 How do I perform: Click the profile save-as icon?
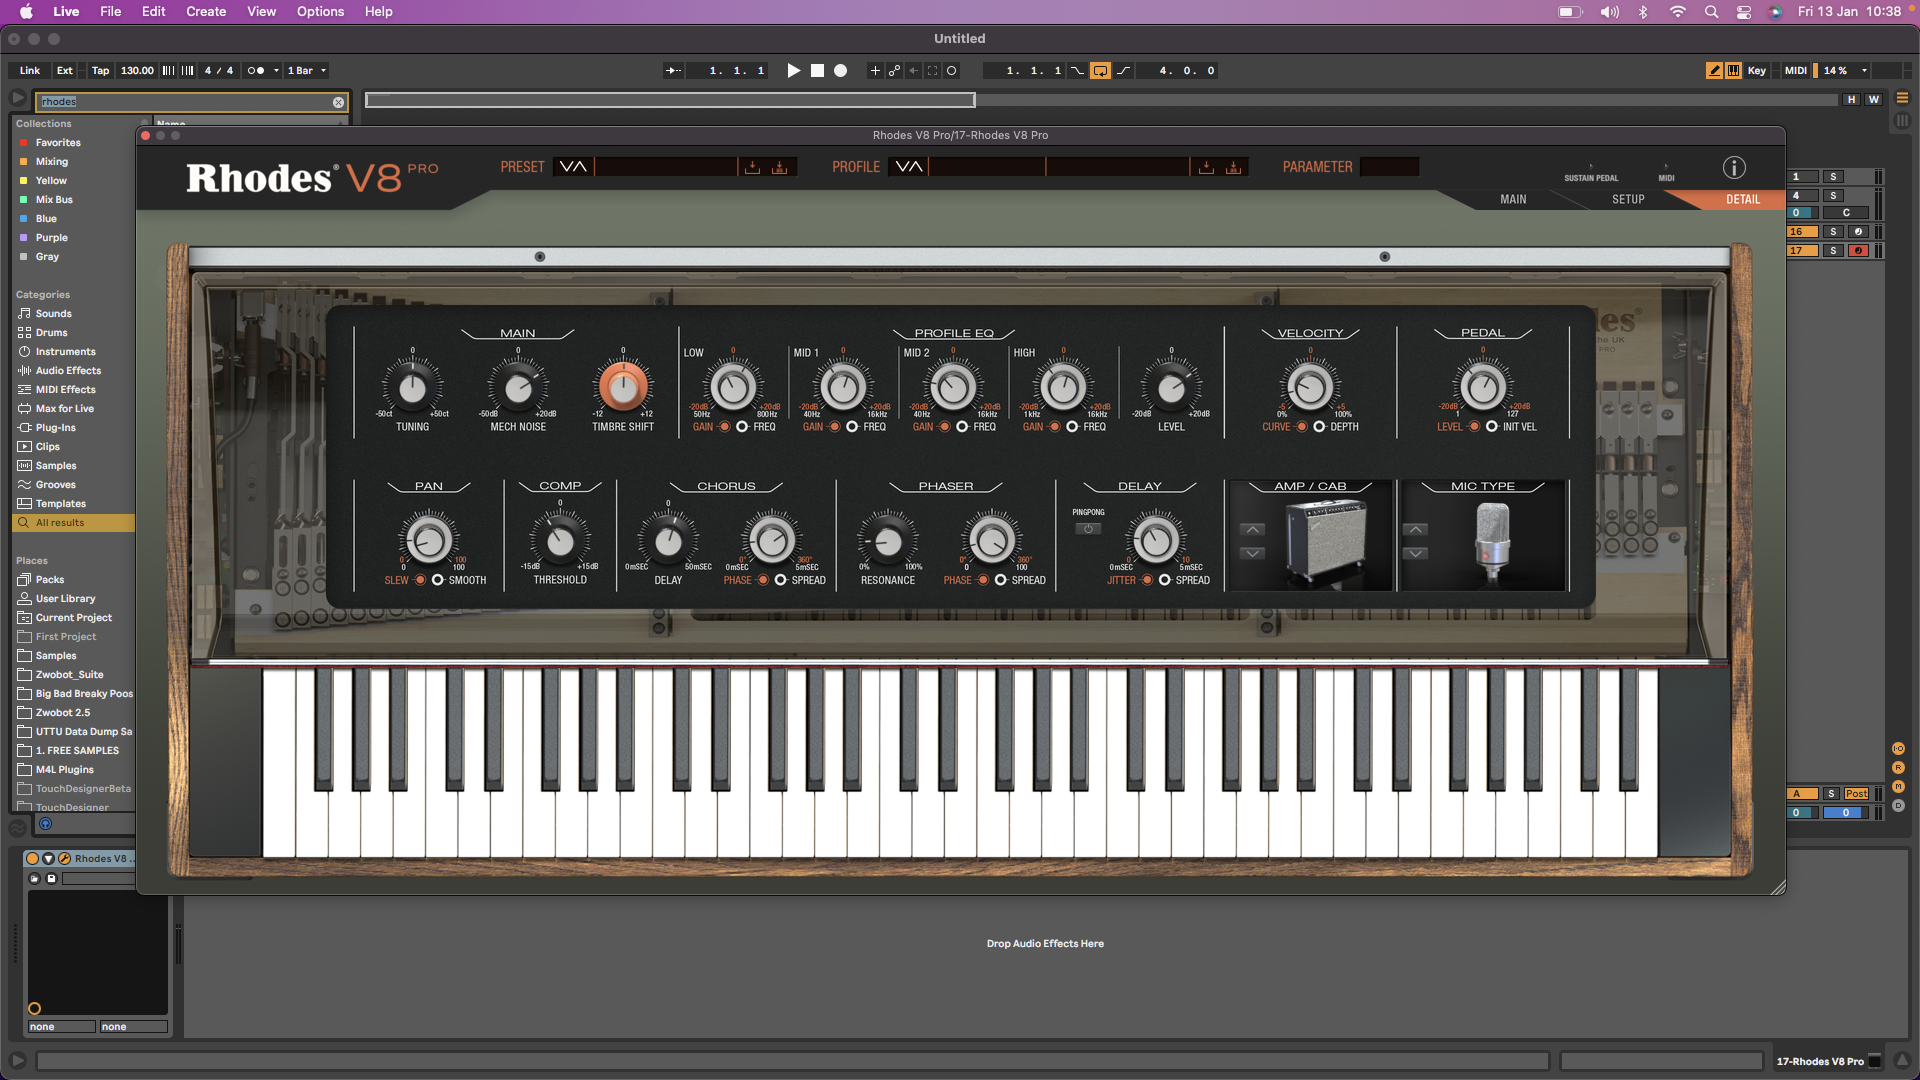(1233, 167)
